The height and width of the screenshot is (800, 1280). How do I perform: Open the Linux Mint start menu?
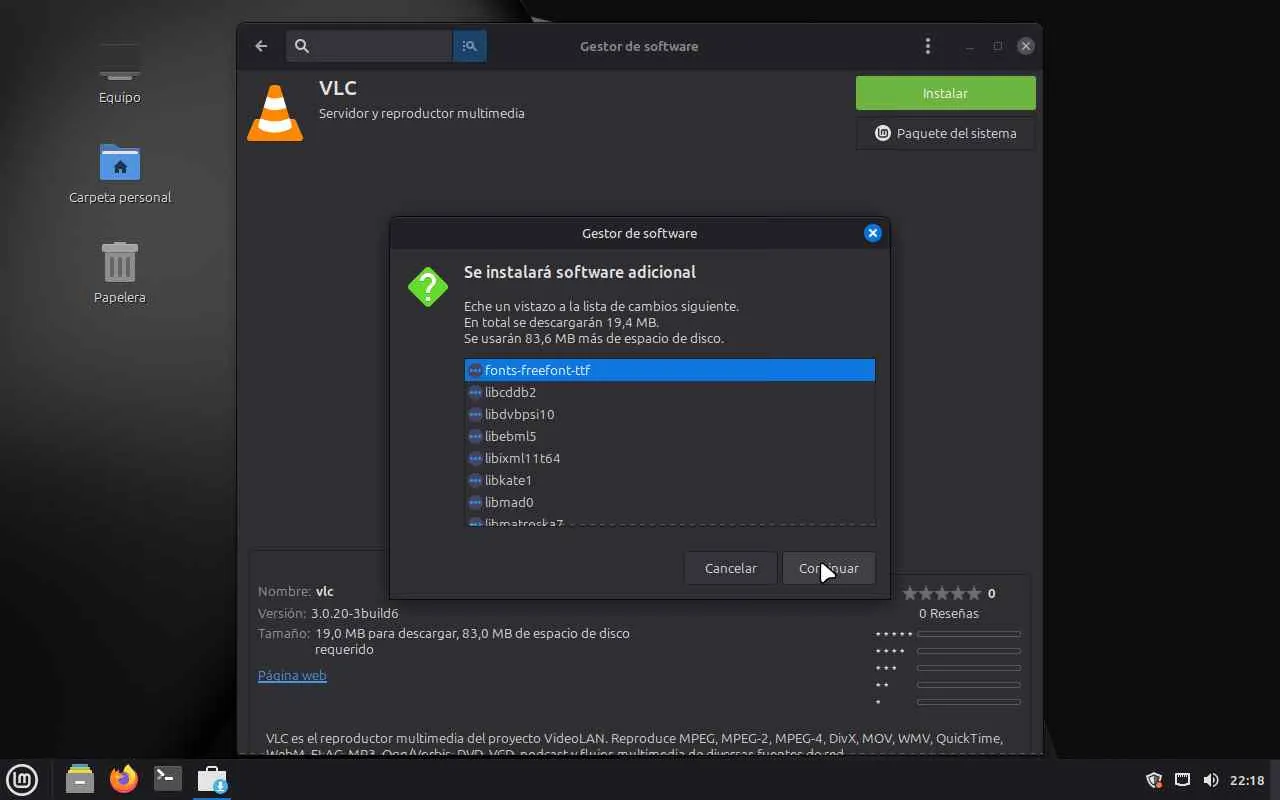tap(22, 779)
